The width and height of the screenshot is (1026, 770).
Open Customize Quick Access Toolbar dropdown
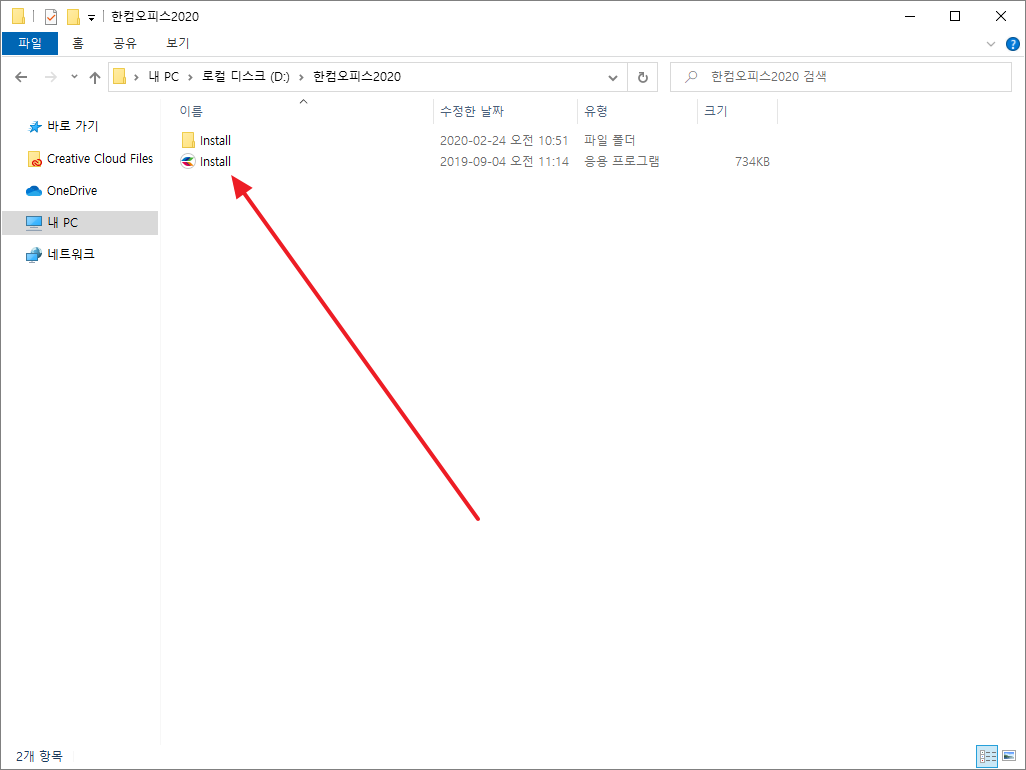point(91,17)
